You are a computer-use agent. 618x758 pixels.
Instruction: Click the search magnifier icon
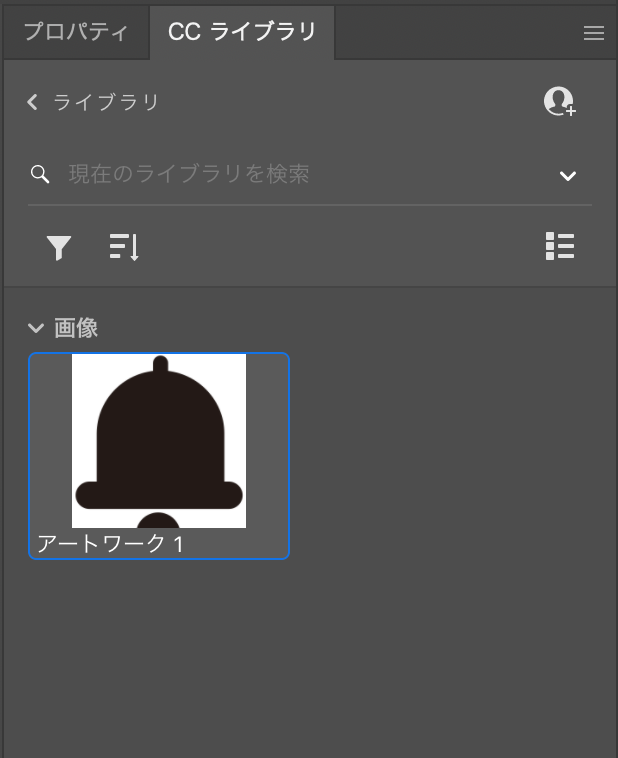coord(40,174)
